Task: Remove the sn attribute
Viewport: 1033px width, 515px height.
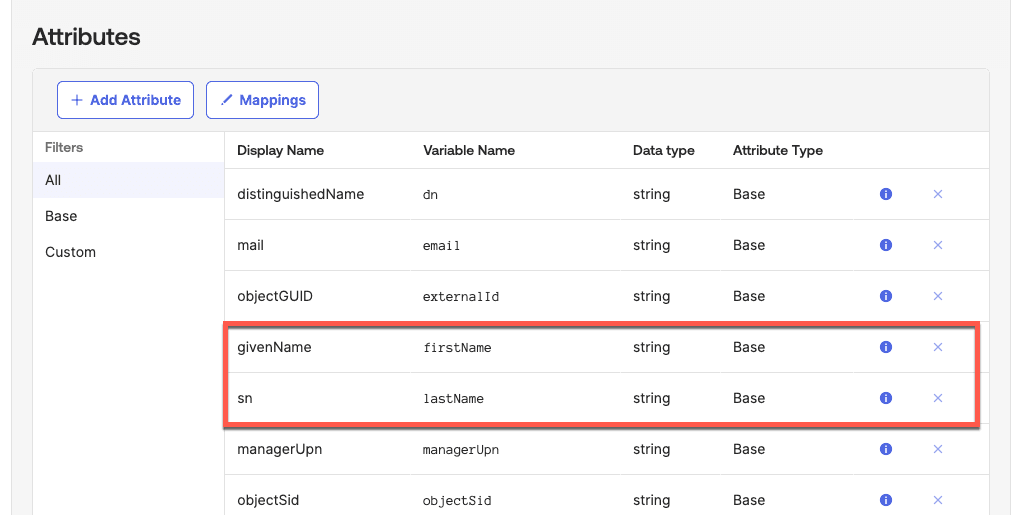Action: 938,398
